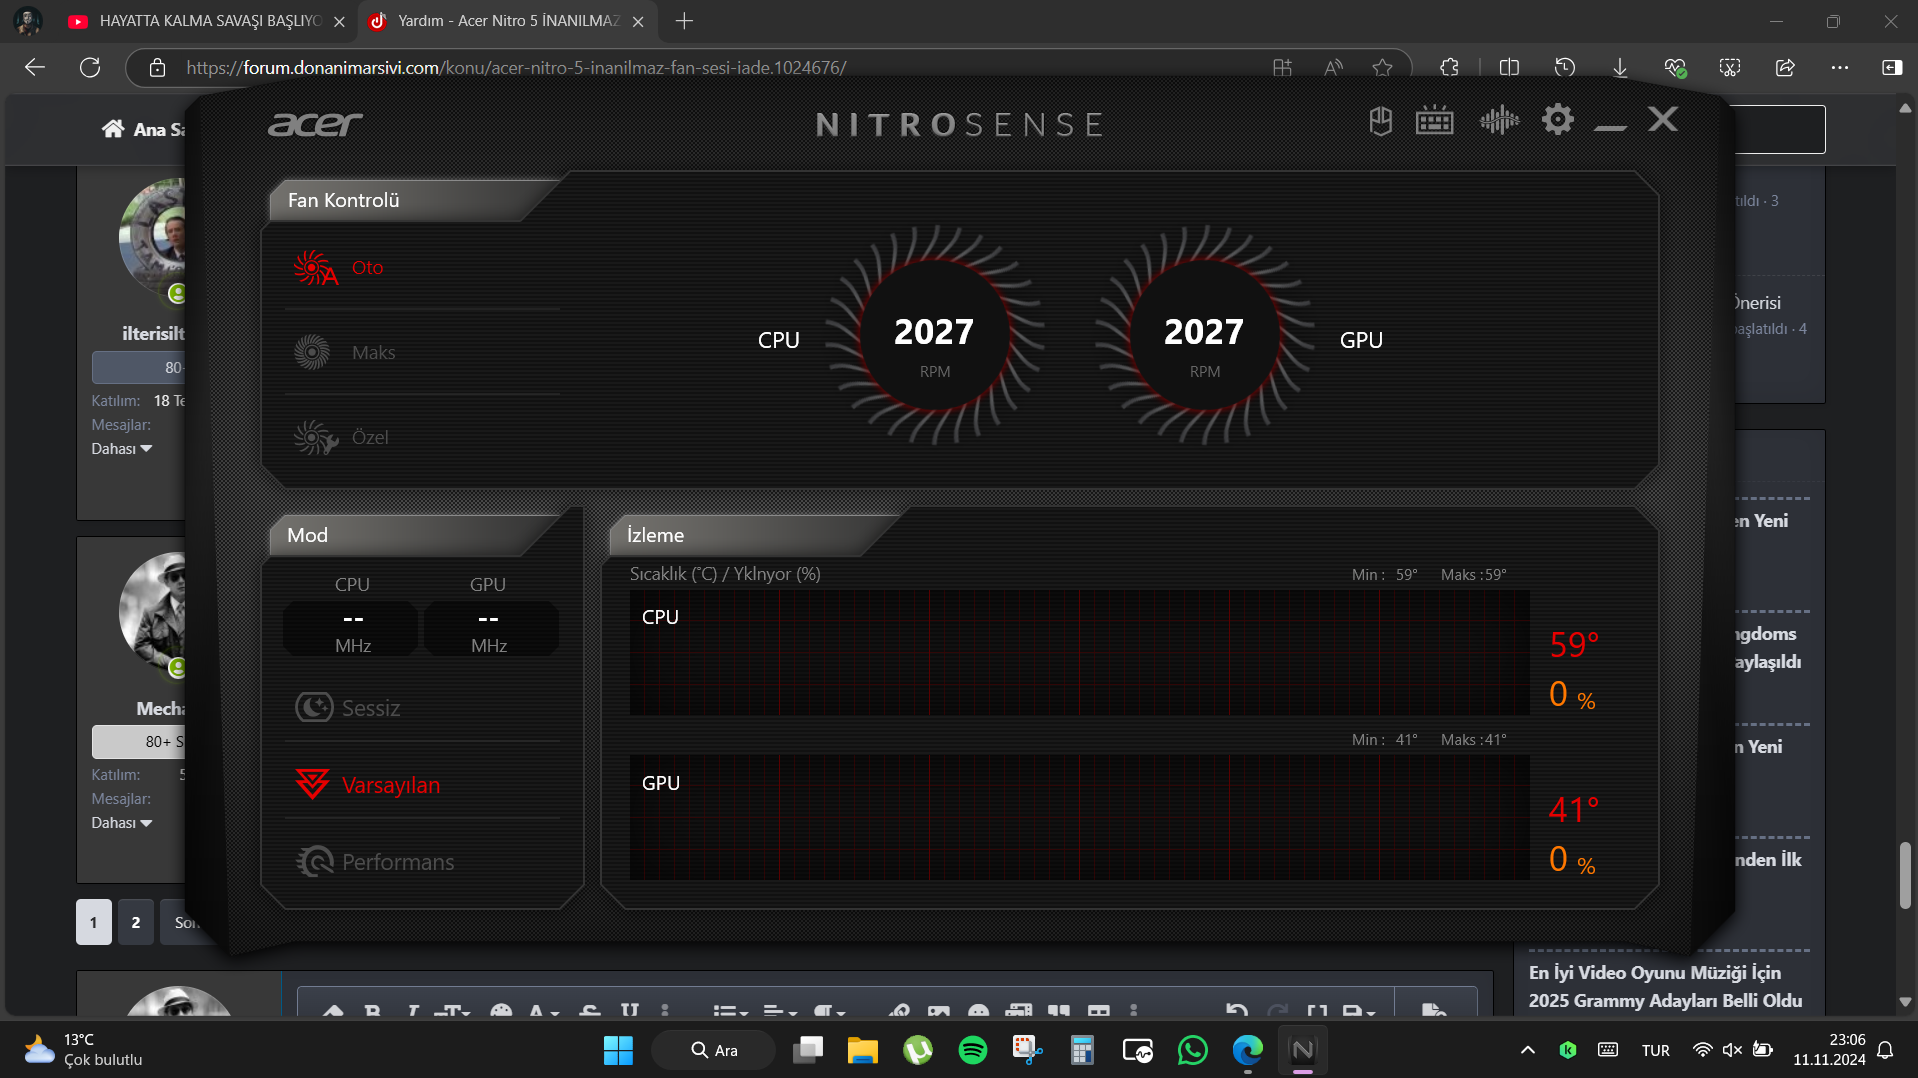The image size is (1918, 1078).
Task: Open Calculator from taskbar
Action: [x=1082, y=1050]
